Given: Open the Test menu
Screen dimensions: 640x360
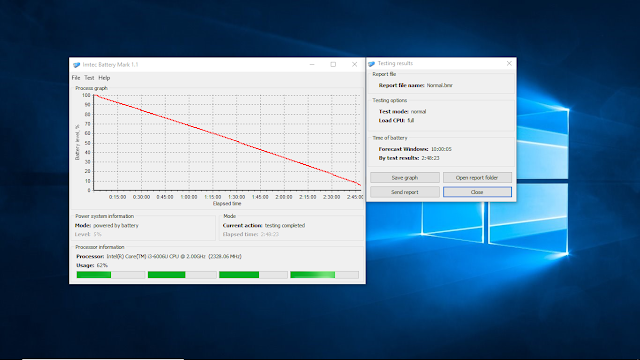Looking at the screenshot, I should pos(89,78).
